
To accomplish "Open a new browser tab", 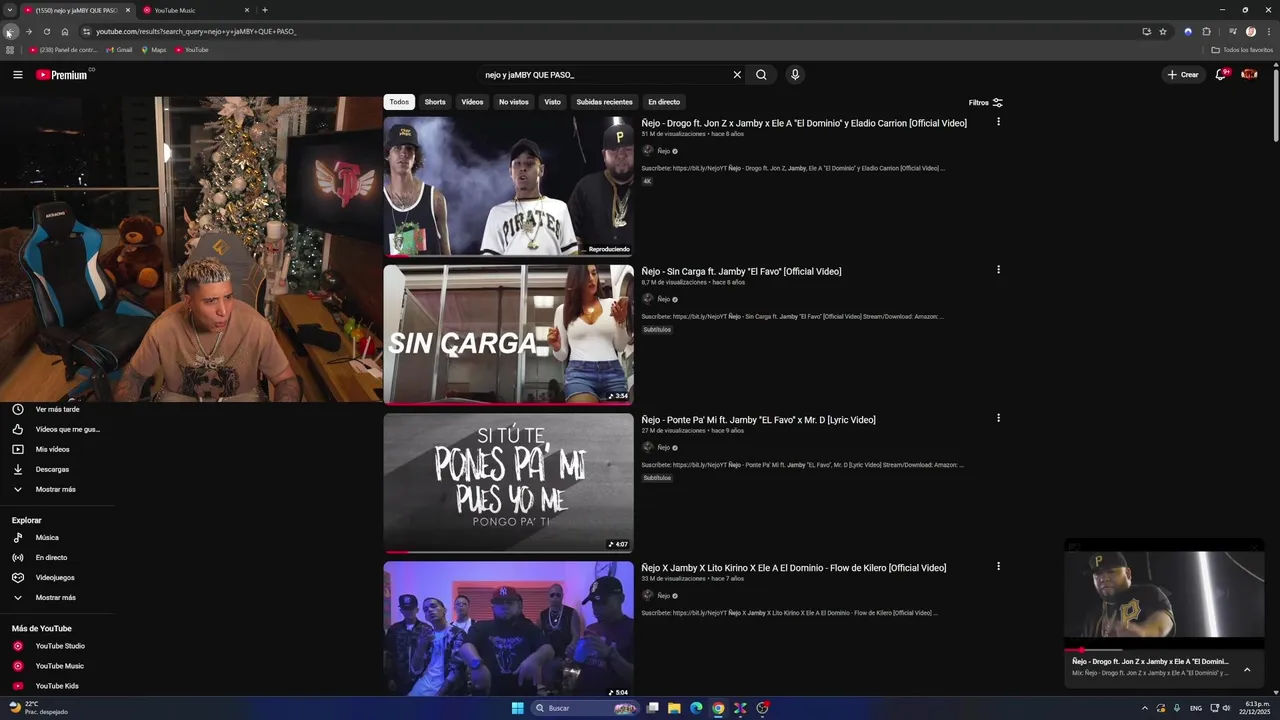I will 265,10.
